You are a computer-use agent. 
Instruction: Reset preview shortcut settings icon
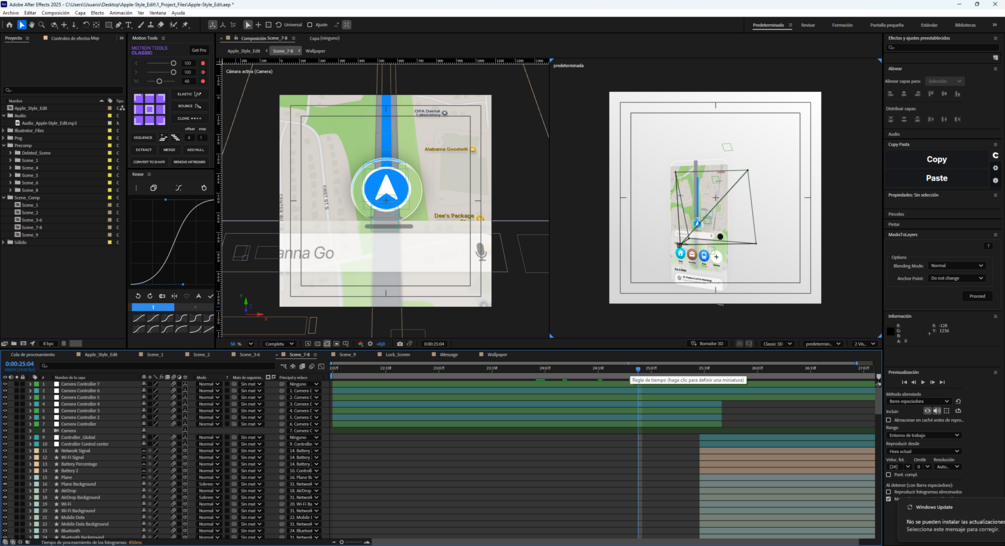(x=958, y=401)
